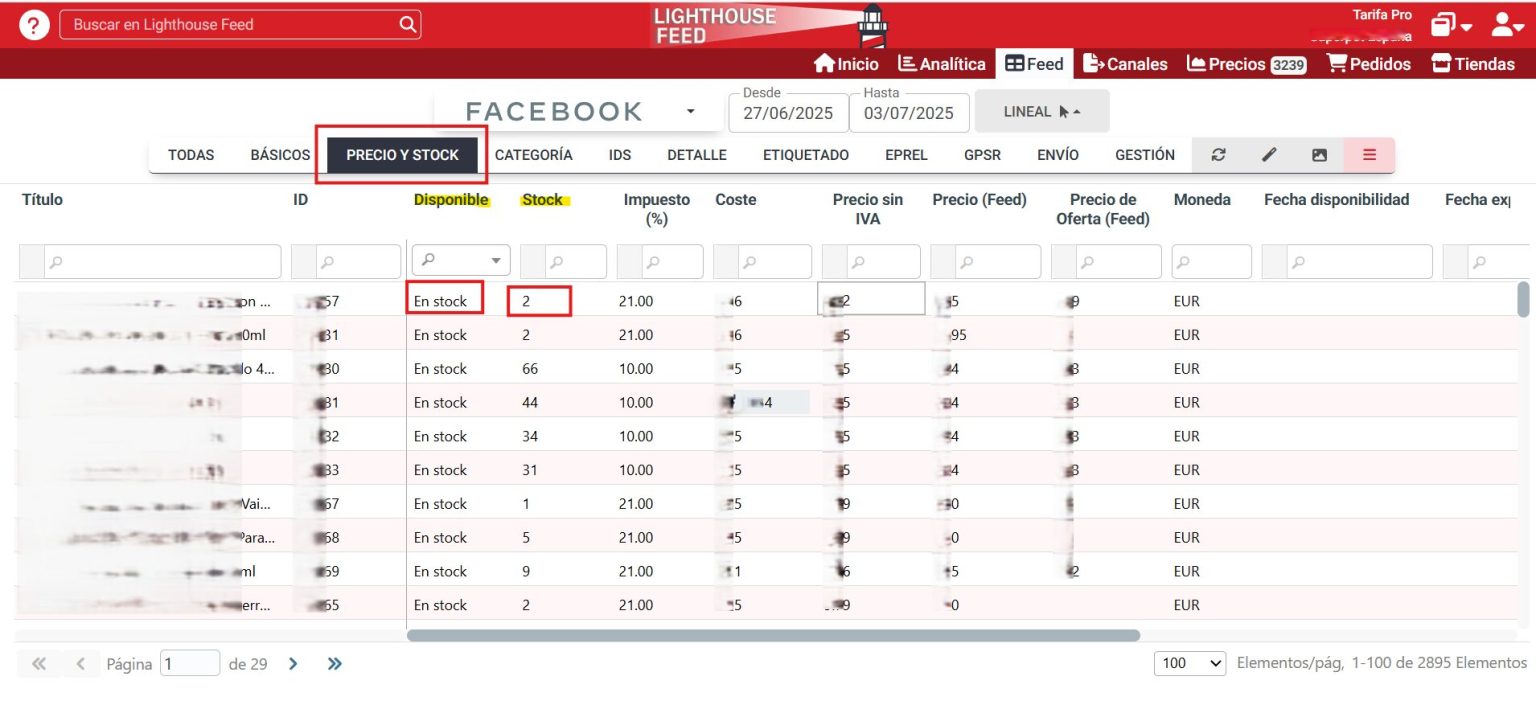This screenshot has width=1536, height=701.
Task: Open the Disponible filter dropdown
Action: (x=461, y=261)
